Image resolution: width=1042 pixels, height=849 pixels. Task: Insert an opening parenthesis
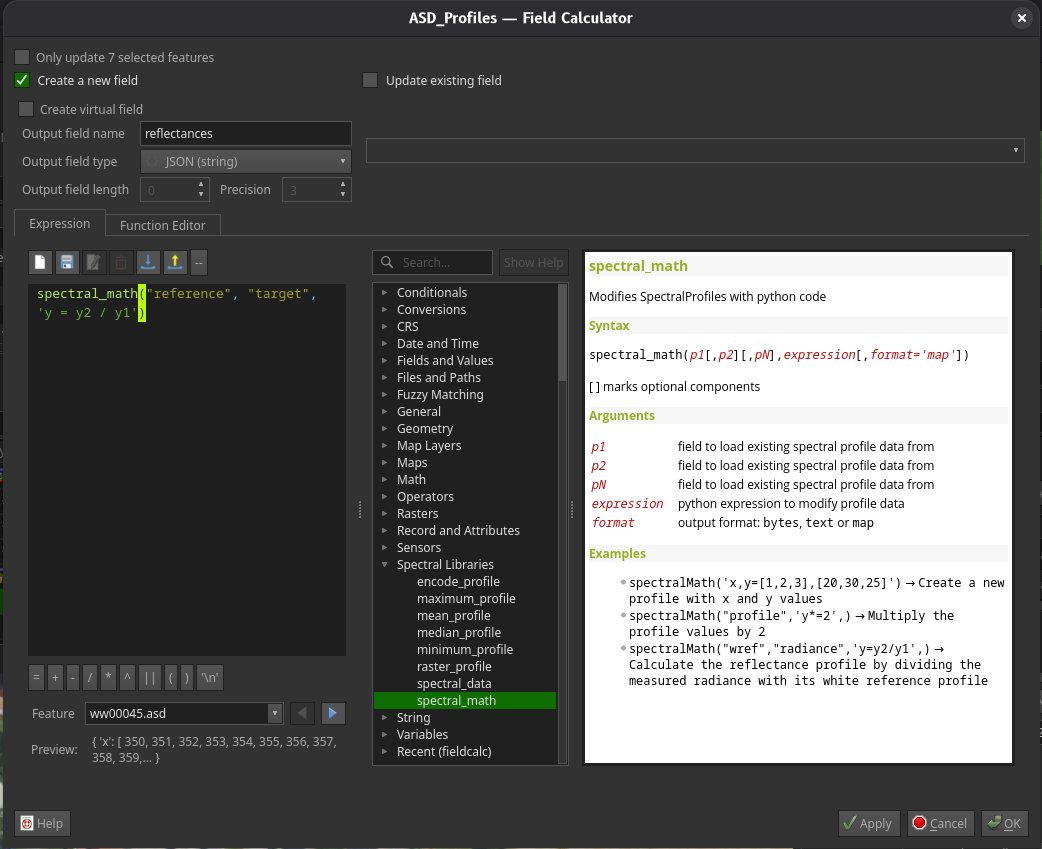pos(171,678)
